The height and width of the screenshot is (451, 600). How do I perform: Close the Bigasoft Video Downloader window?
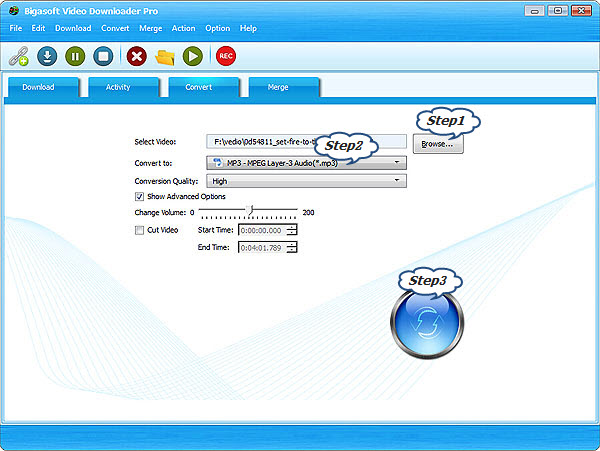(x=581, y=11)
